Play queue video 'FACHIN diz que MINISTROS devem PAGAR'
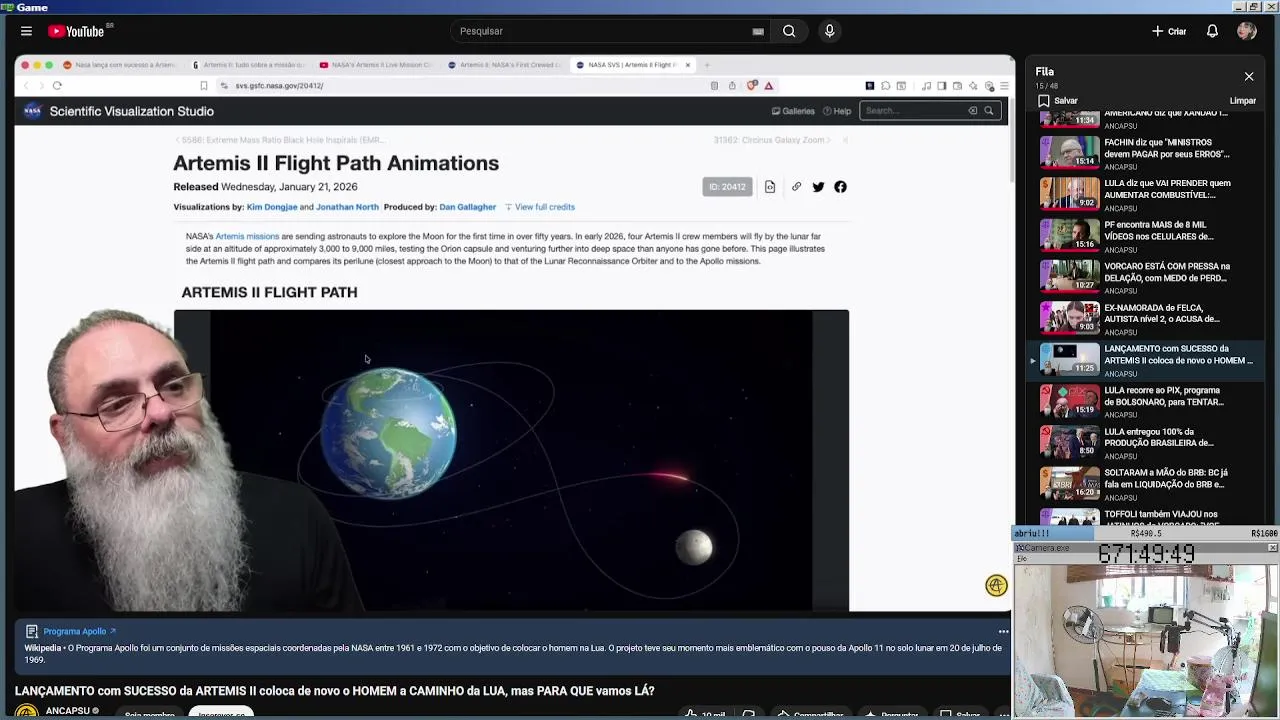 1146,154
